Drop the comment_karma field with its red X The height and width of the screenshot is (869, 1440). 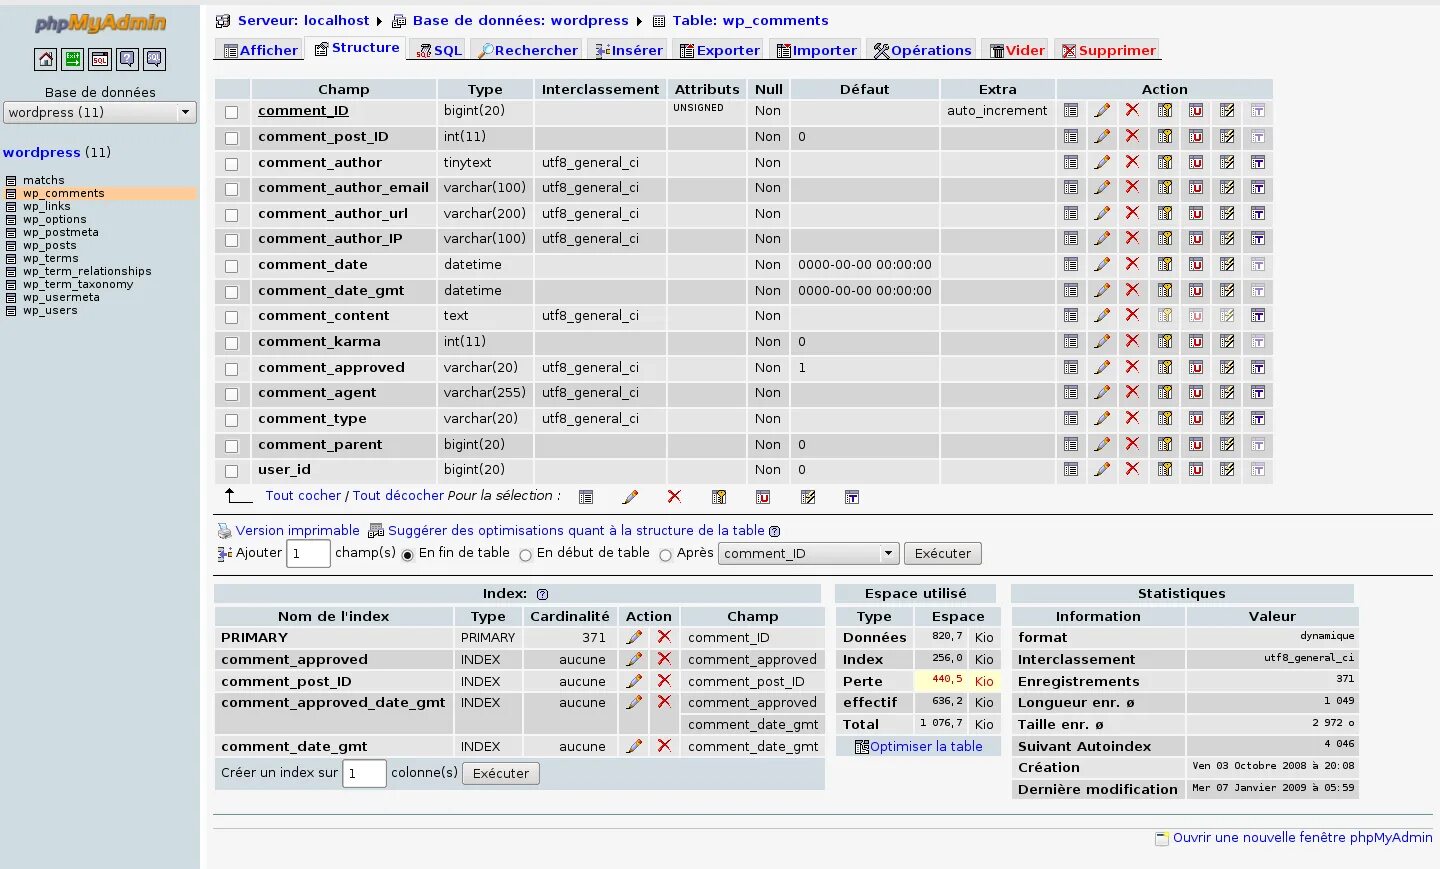pos(1132,341)
